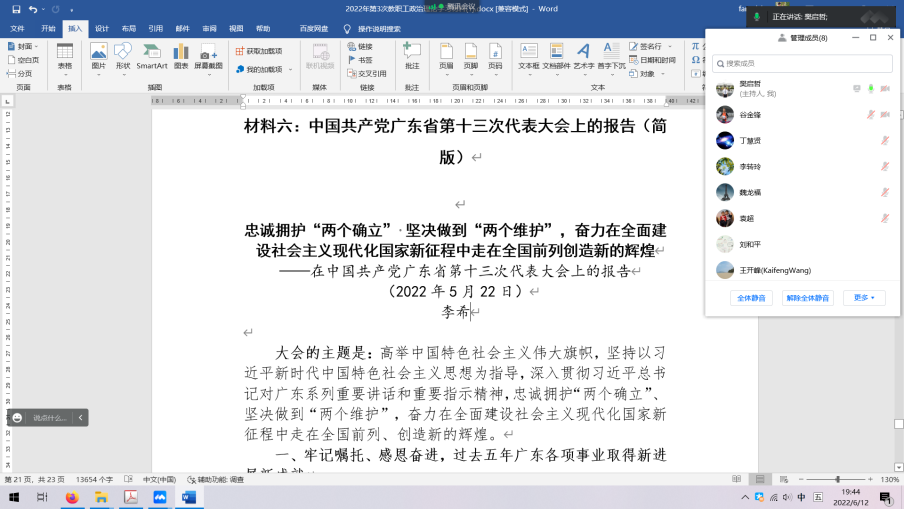The width and height of the screenshot is (904, 509).
Task: Switch to the Design (设计) tab
Action: point(102,29)
